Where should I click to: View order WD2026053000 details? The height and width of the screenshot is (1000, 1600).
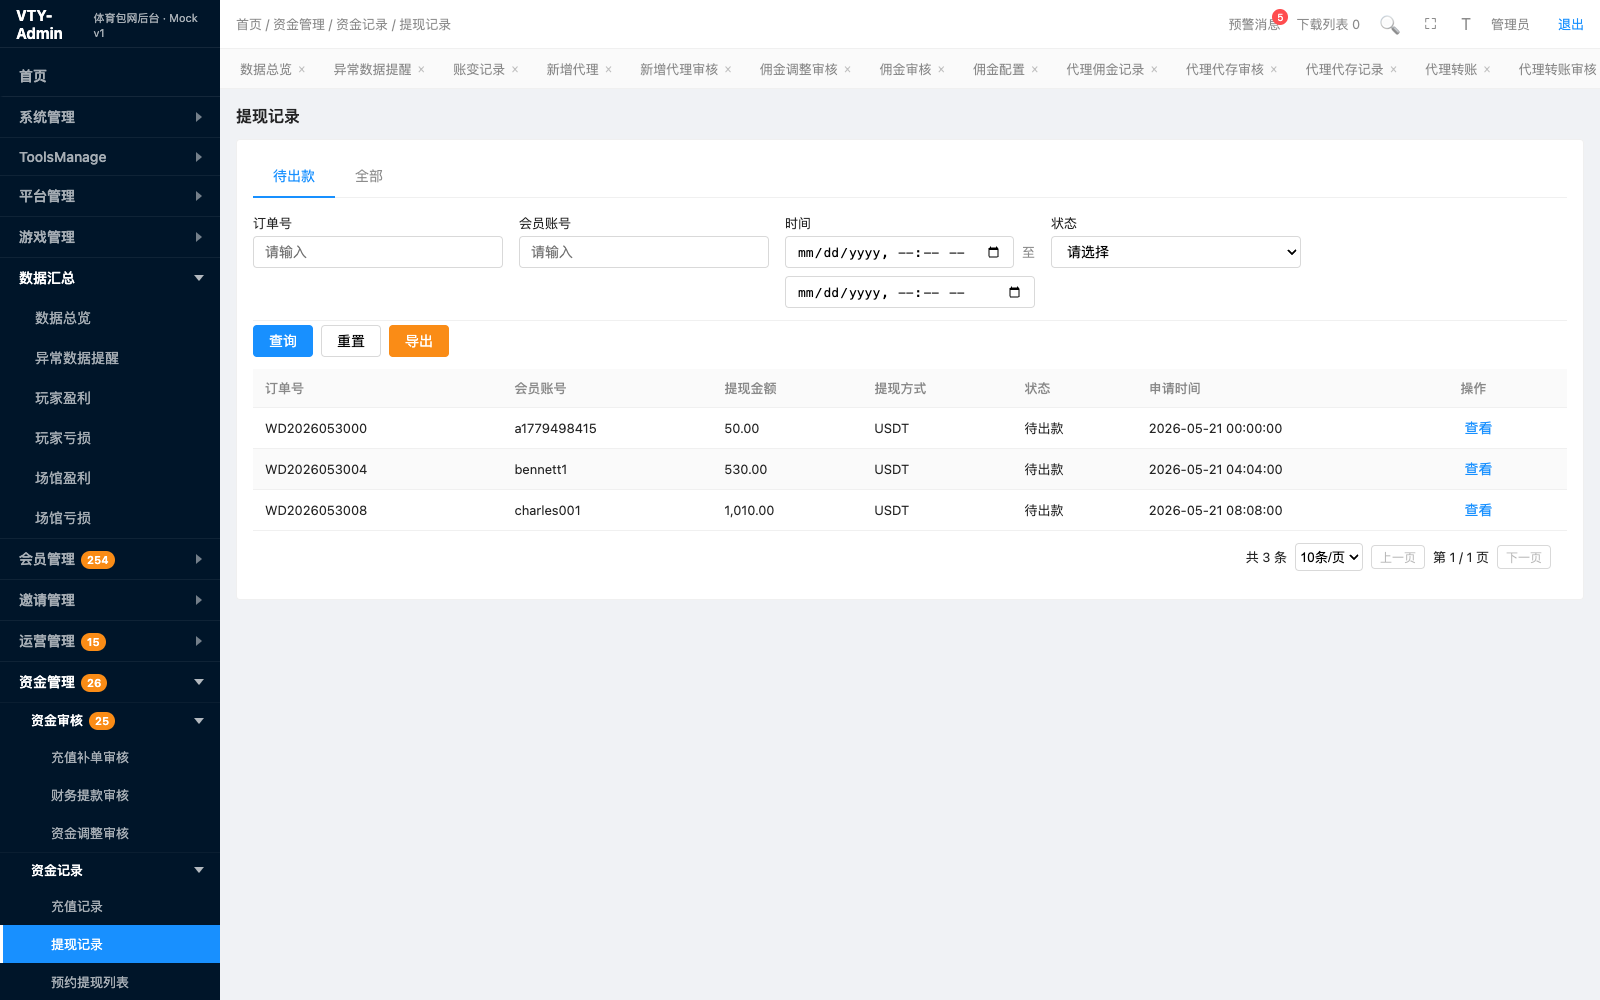point(1478,428)
